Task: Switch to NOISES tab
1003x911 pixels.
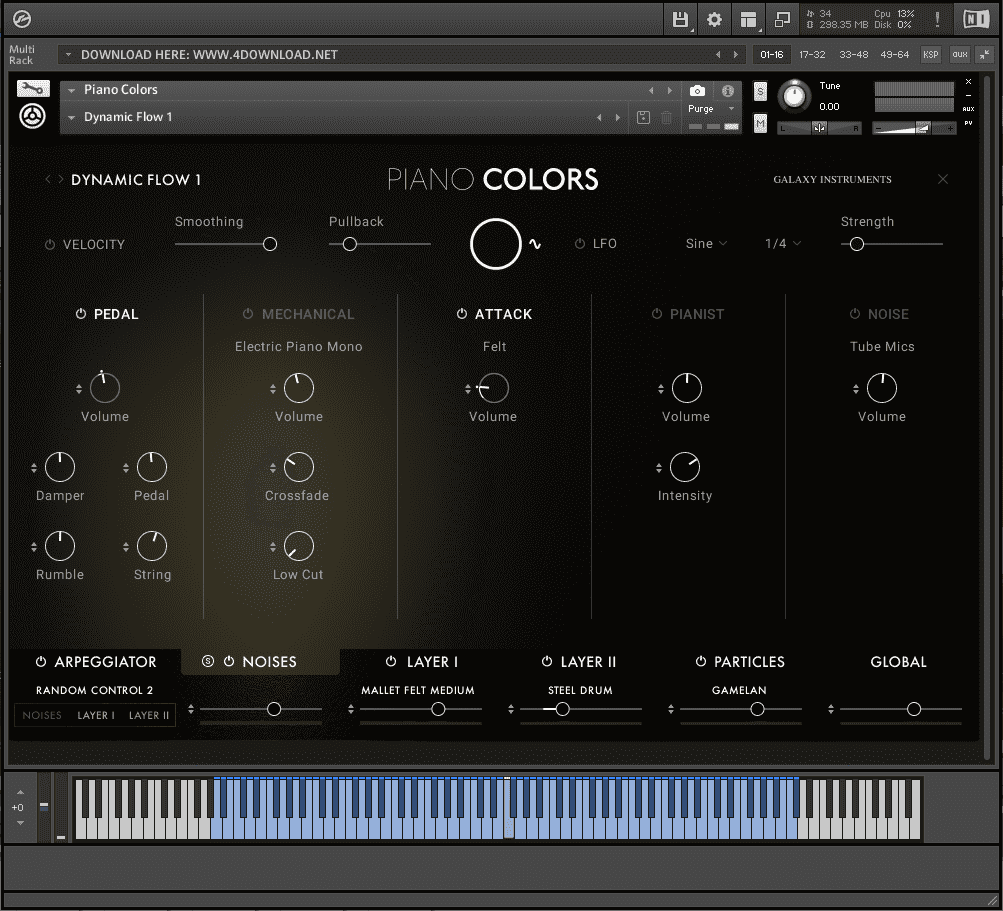Action: click(269, 661)
